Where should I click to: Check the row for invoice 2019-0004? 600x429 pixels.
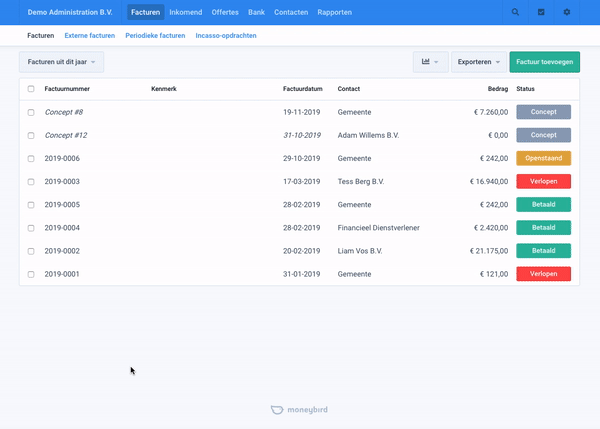point(31,228)
